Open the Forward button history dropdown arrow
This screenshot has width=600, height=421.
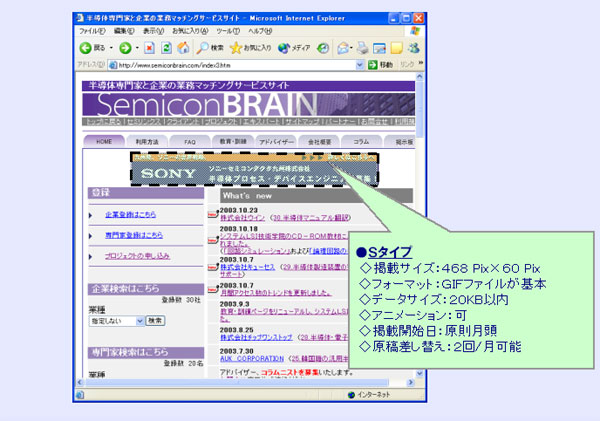(137, 48)
